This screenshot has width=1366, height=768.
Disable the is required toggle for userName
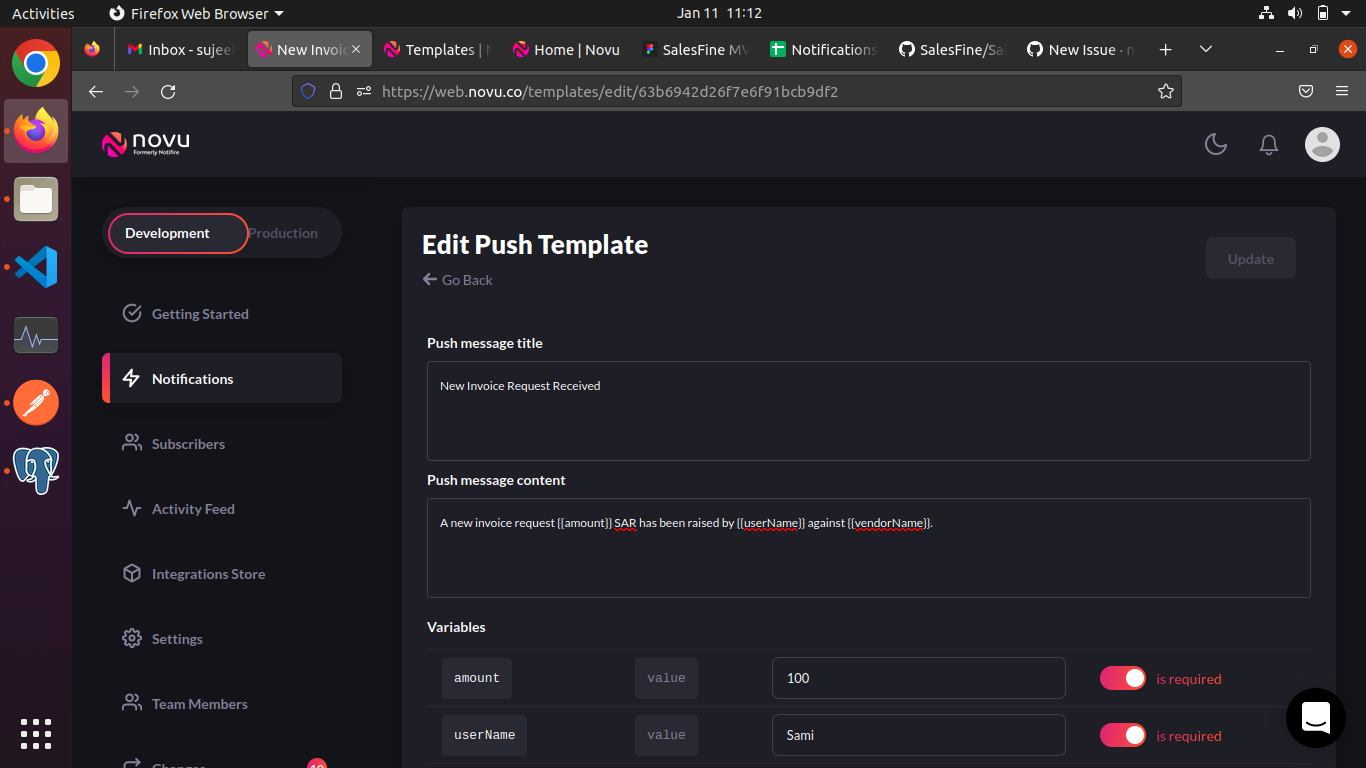coord(1122,735)
